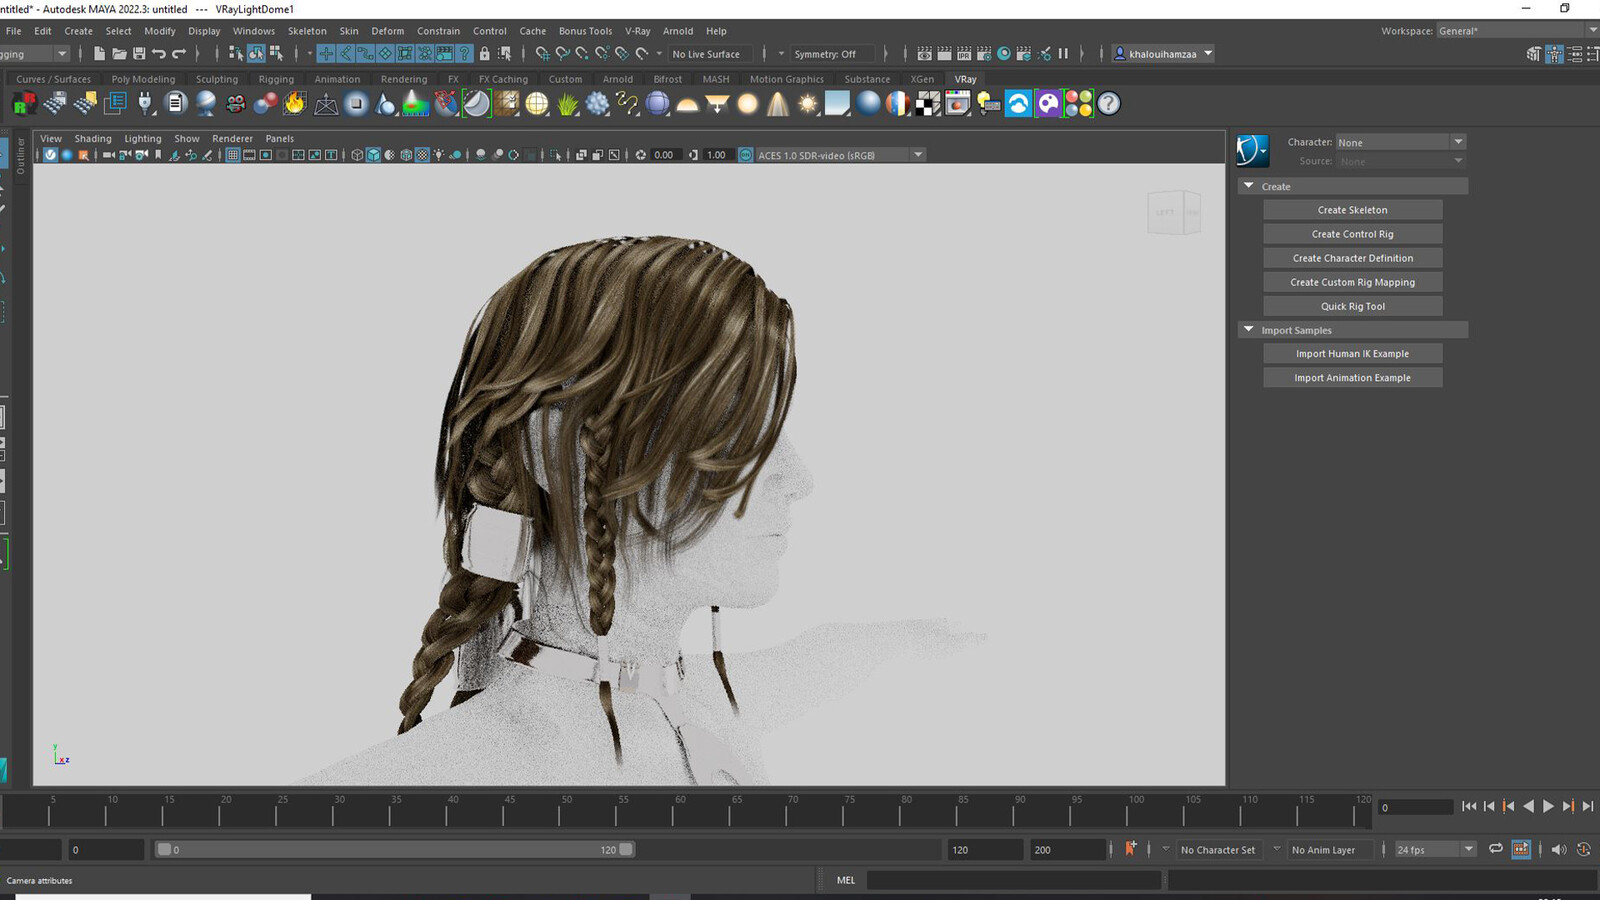The width and height of the screenshot is (1600, 900).
Task: Toggle timeline loop playback
Action: click(1496, 849)
